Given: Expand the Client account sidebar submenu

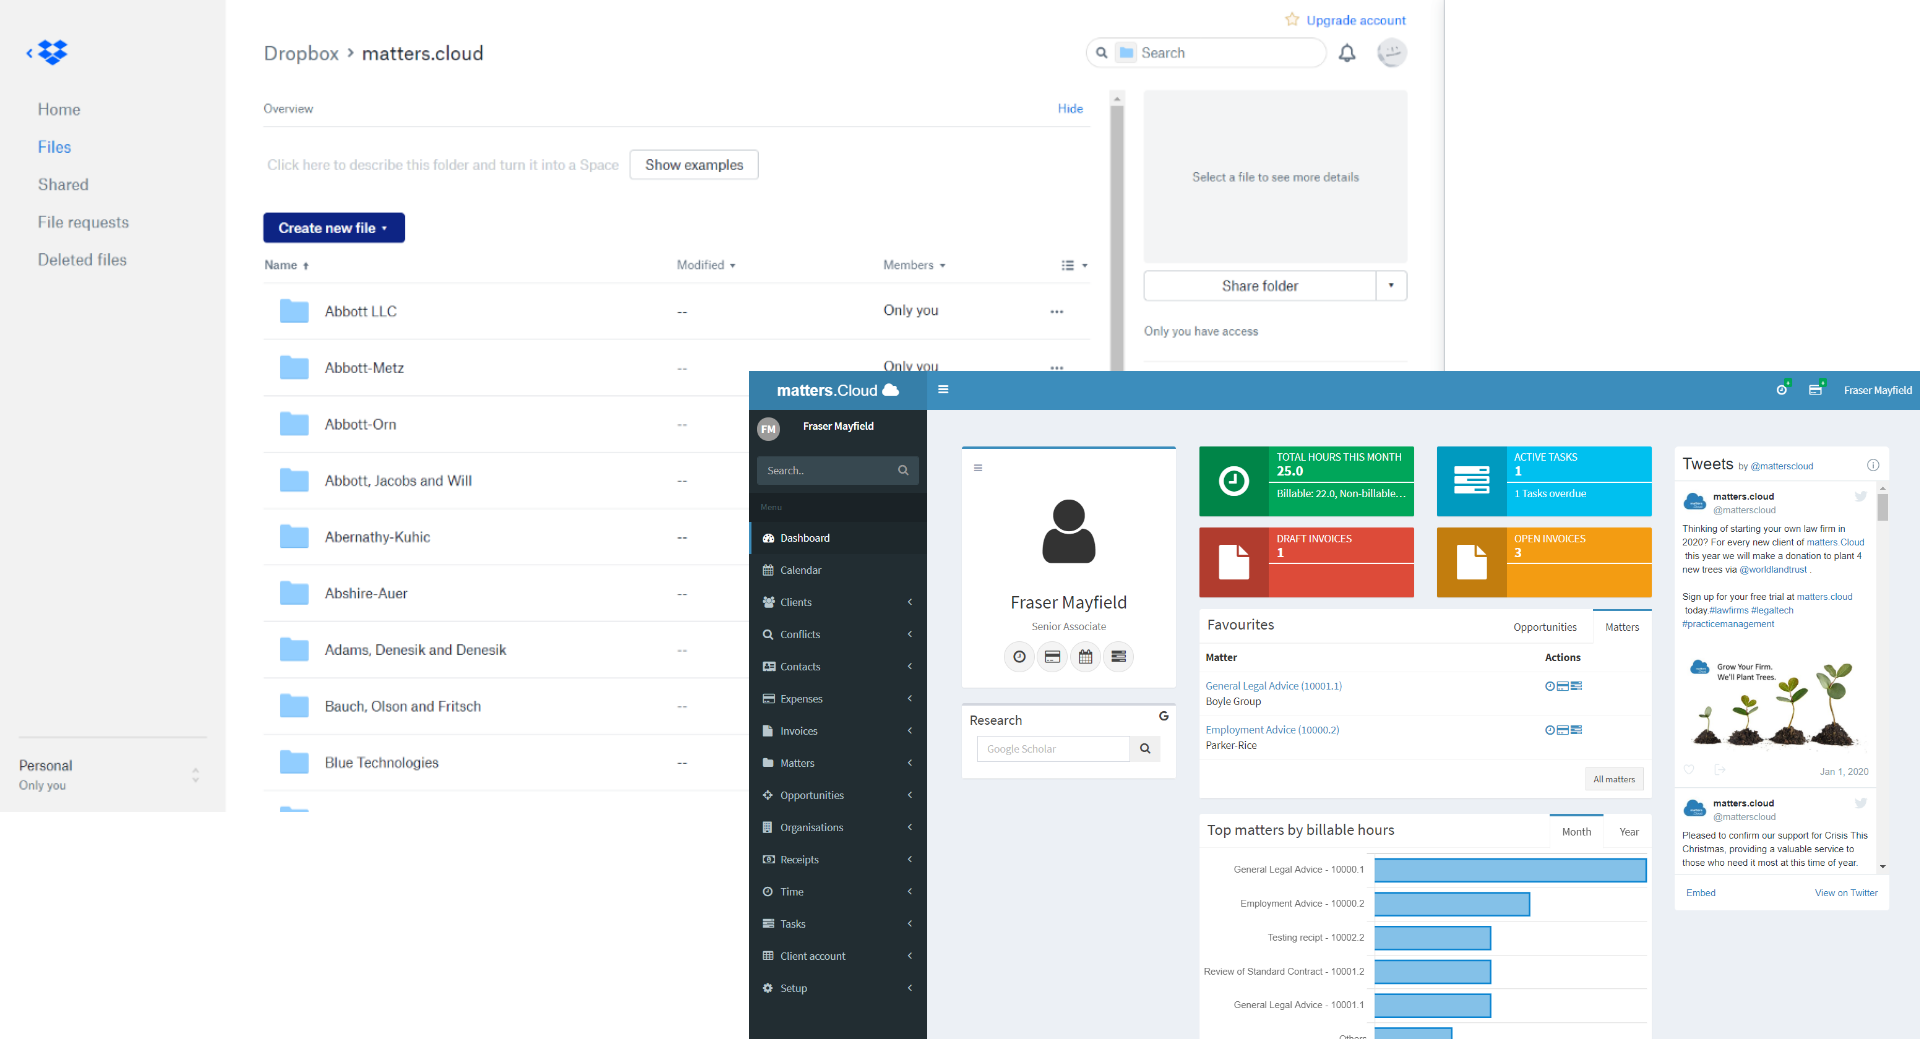Looking at the screenshot, I should coord(910,956).
